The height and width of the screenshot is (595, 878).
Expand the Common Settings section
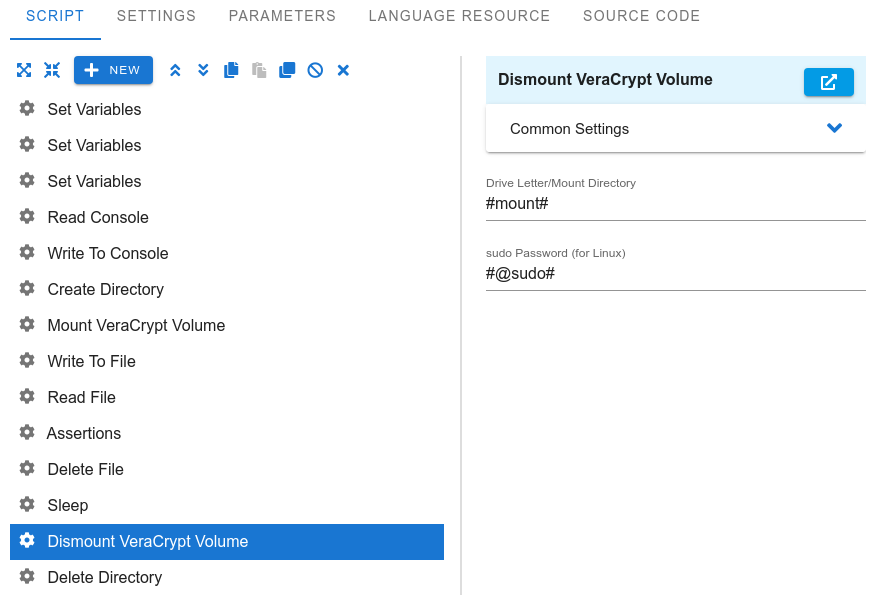pos(676,129)
